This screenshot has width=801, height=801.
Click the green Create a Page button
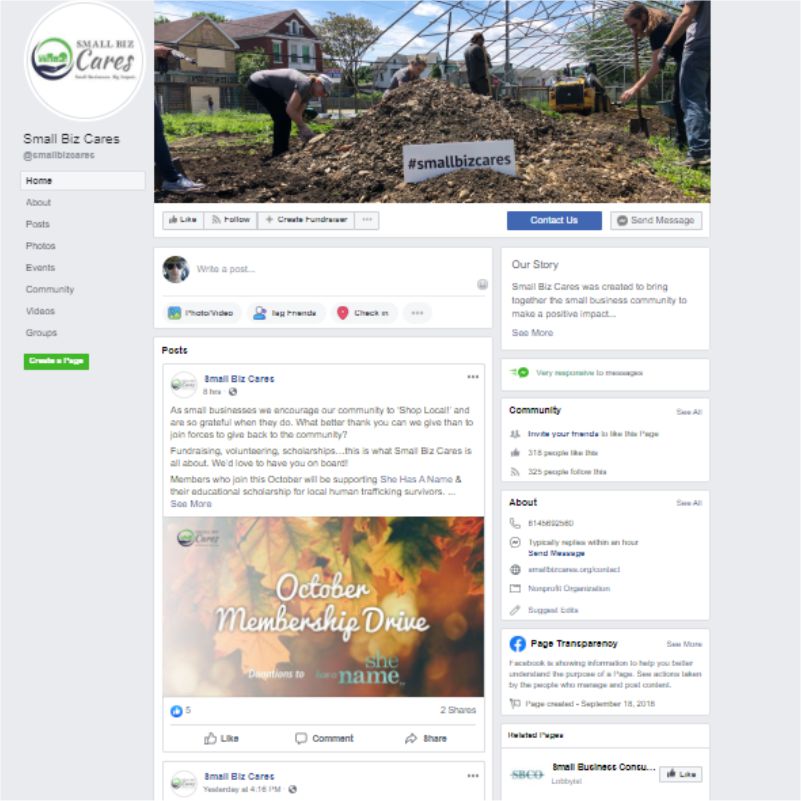[56, 361]
